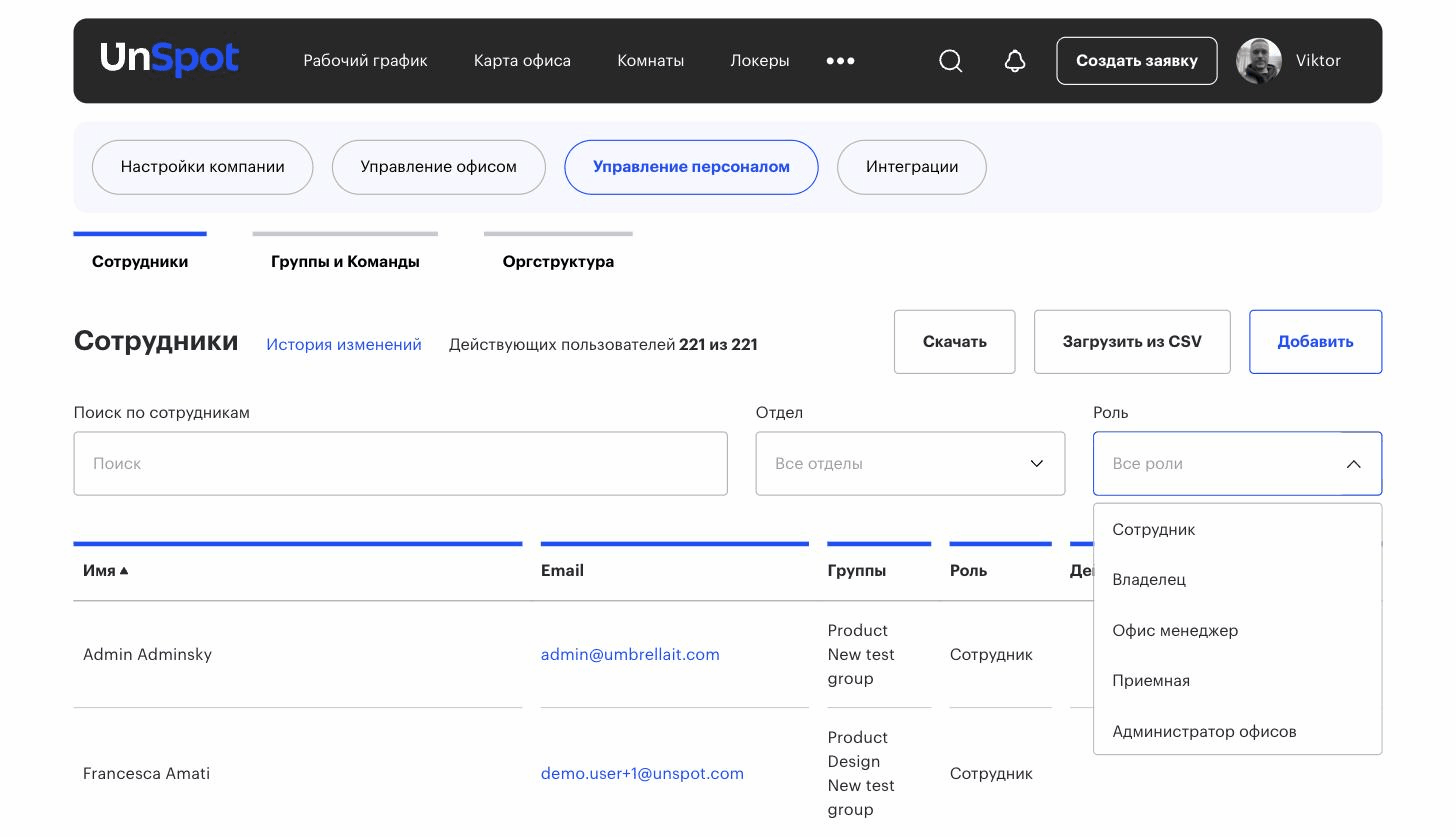Expand the Все отделы dropdown

point(910,463)
